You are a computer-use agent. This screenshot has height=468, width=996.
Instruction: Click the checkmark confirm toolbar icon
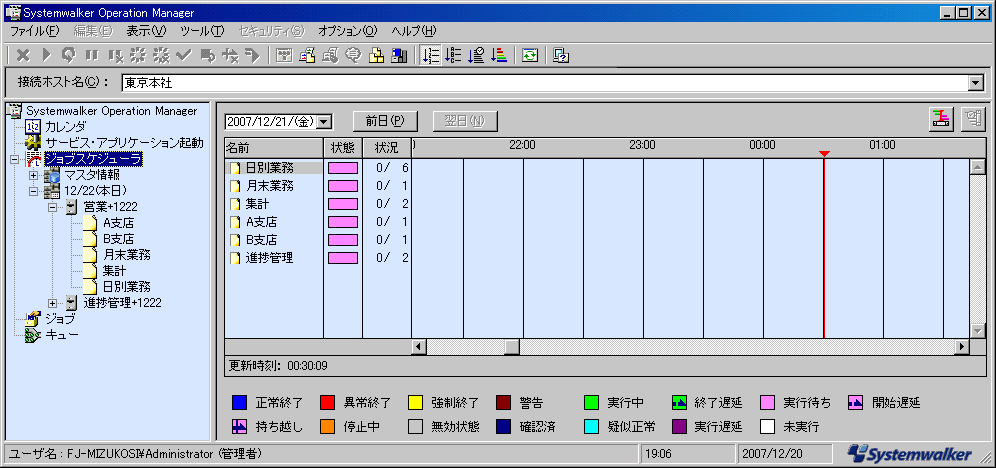(x=184, y=56)
